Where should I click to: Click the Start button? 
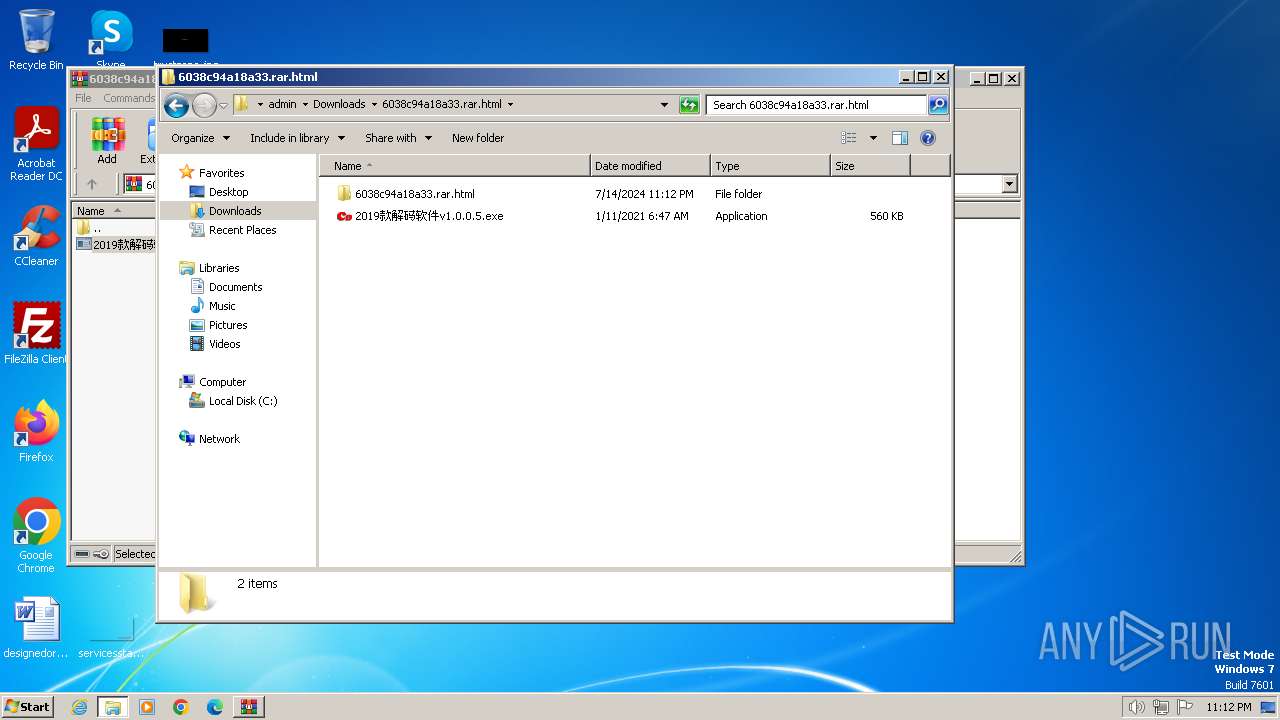tap(27, 706)
